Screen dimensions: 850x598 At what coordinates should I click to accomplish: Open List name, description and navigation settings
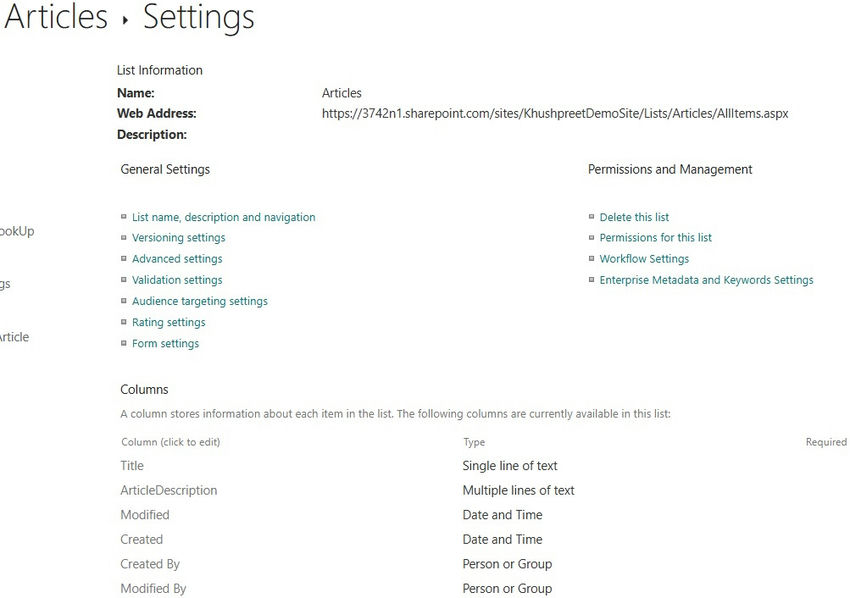[223, 217]
